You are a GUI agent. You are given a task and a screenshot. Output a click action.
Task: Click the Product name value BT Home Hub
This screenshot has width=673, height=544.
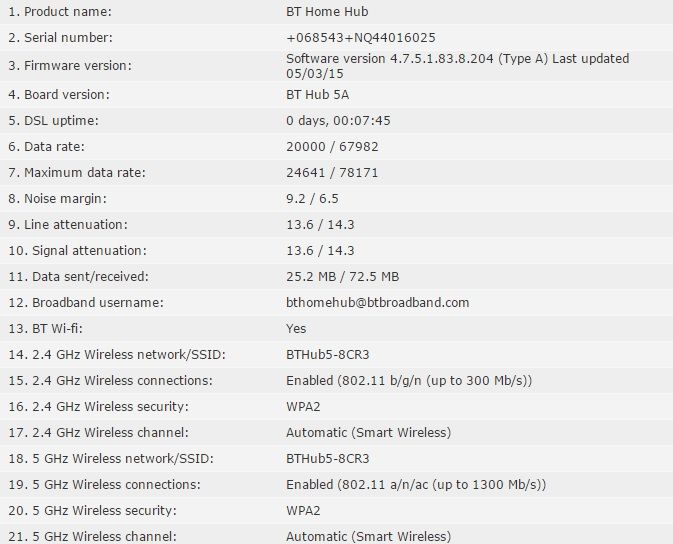(327, 12)
